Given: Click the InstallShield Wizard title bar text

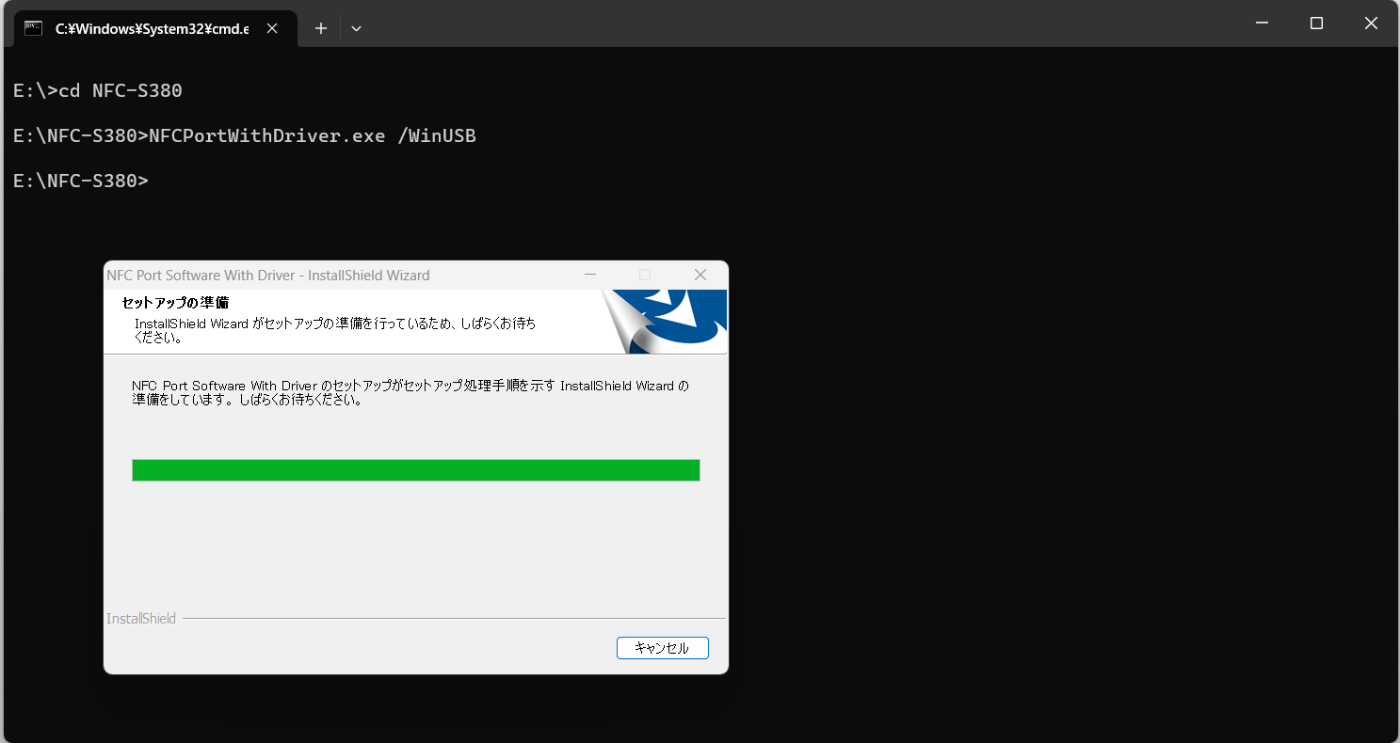Looking at the screenshot, I should [268, 275].
